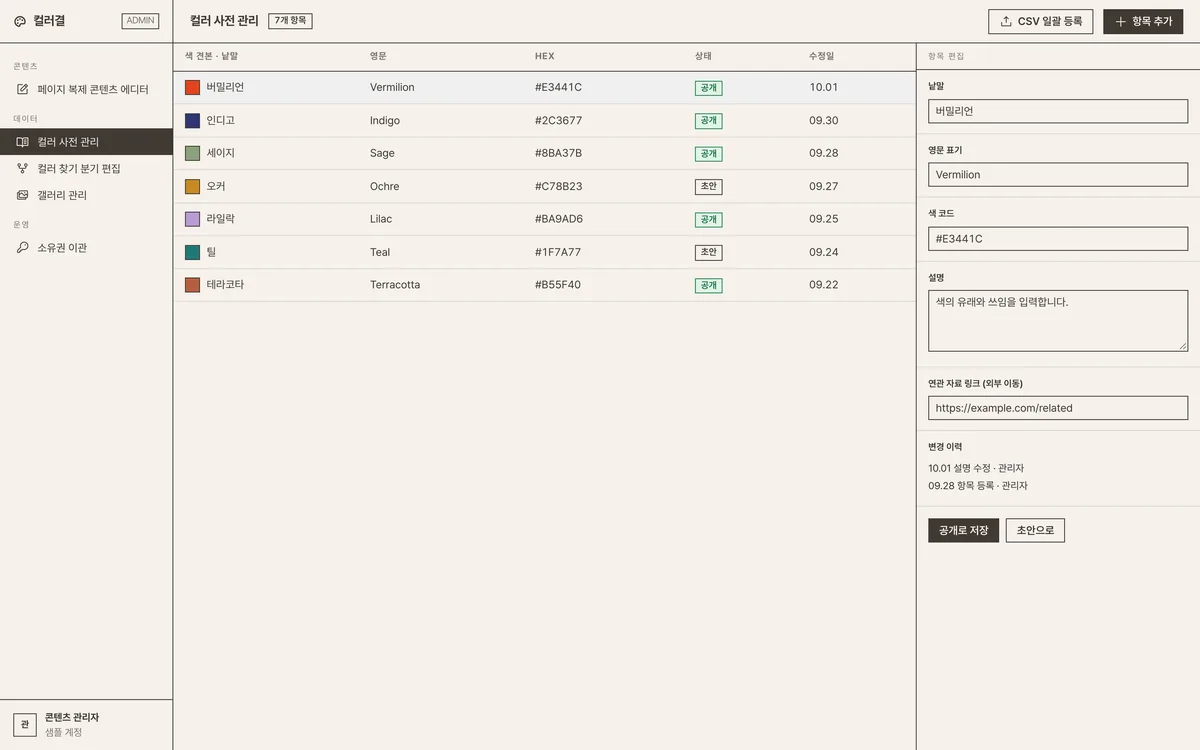Open 페이지 복제 콘텐츠 에디터 in the sidebar
This screenshot has width=1200, height=750.
coord(86,89)
